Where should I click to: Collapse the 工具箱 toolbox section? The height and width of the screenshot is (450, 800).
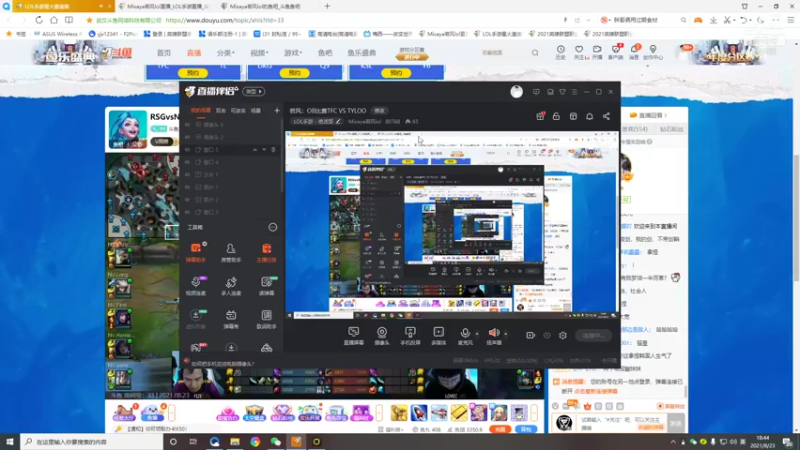273,227
